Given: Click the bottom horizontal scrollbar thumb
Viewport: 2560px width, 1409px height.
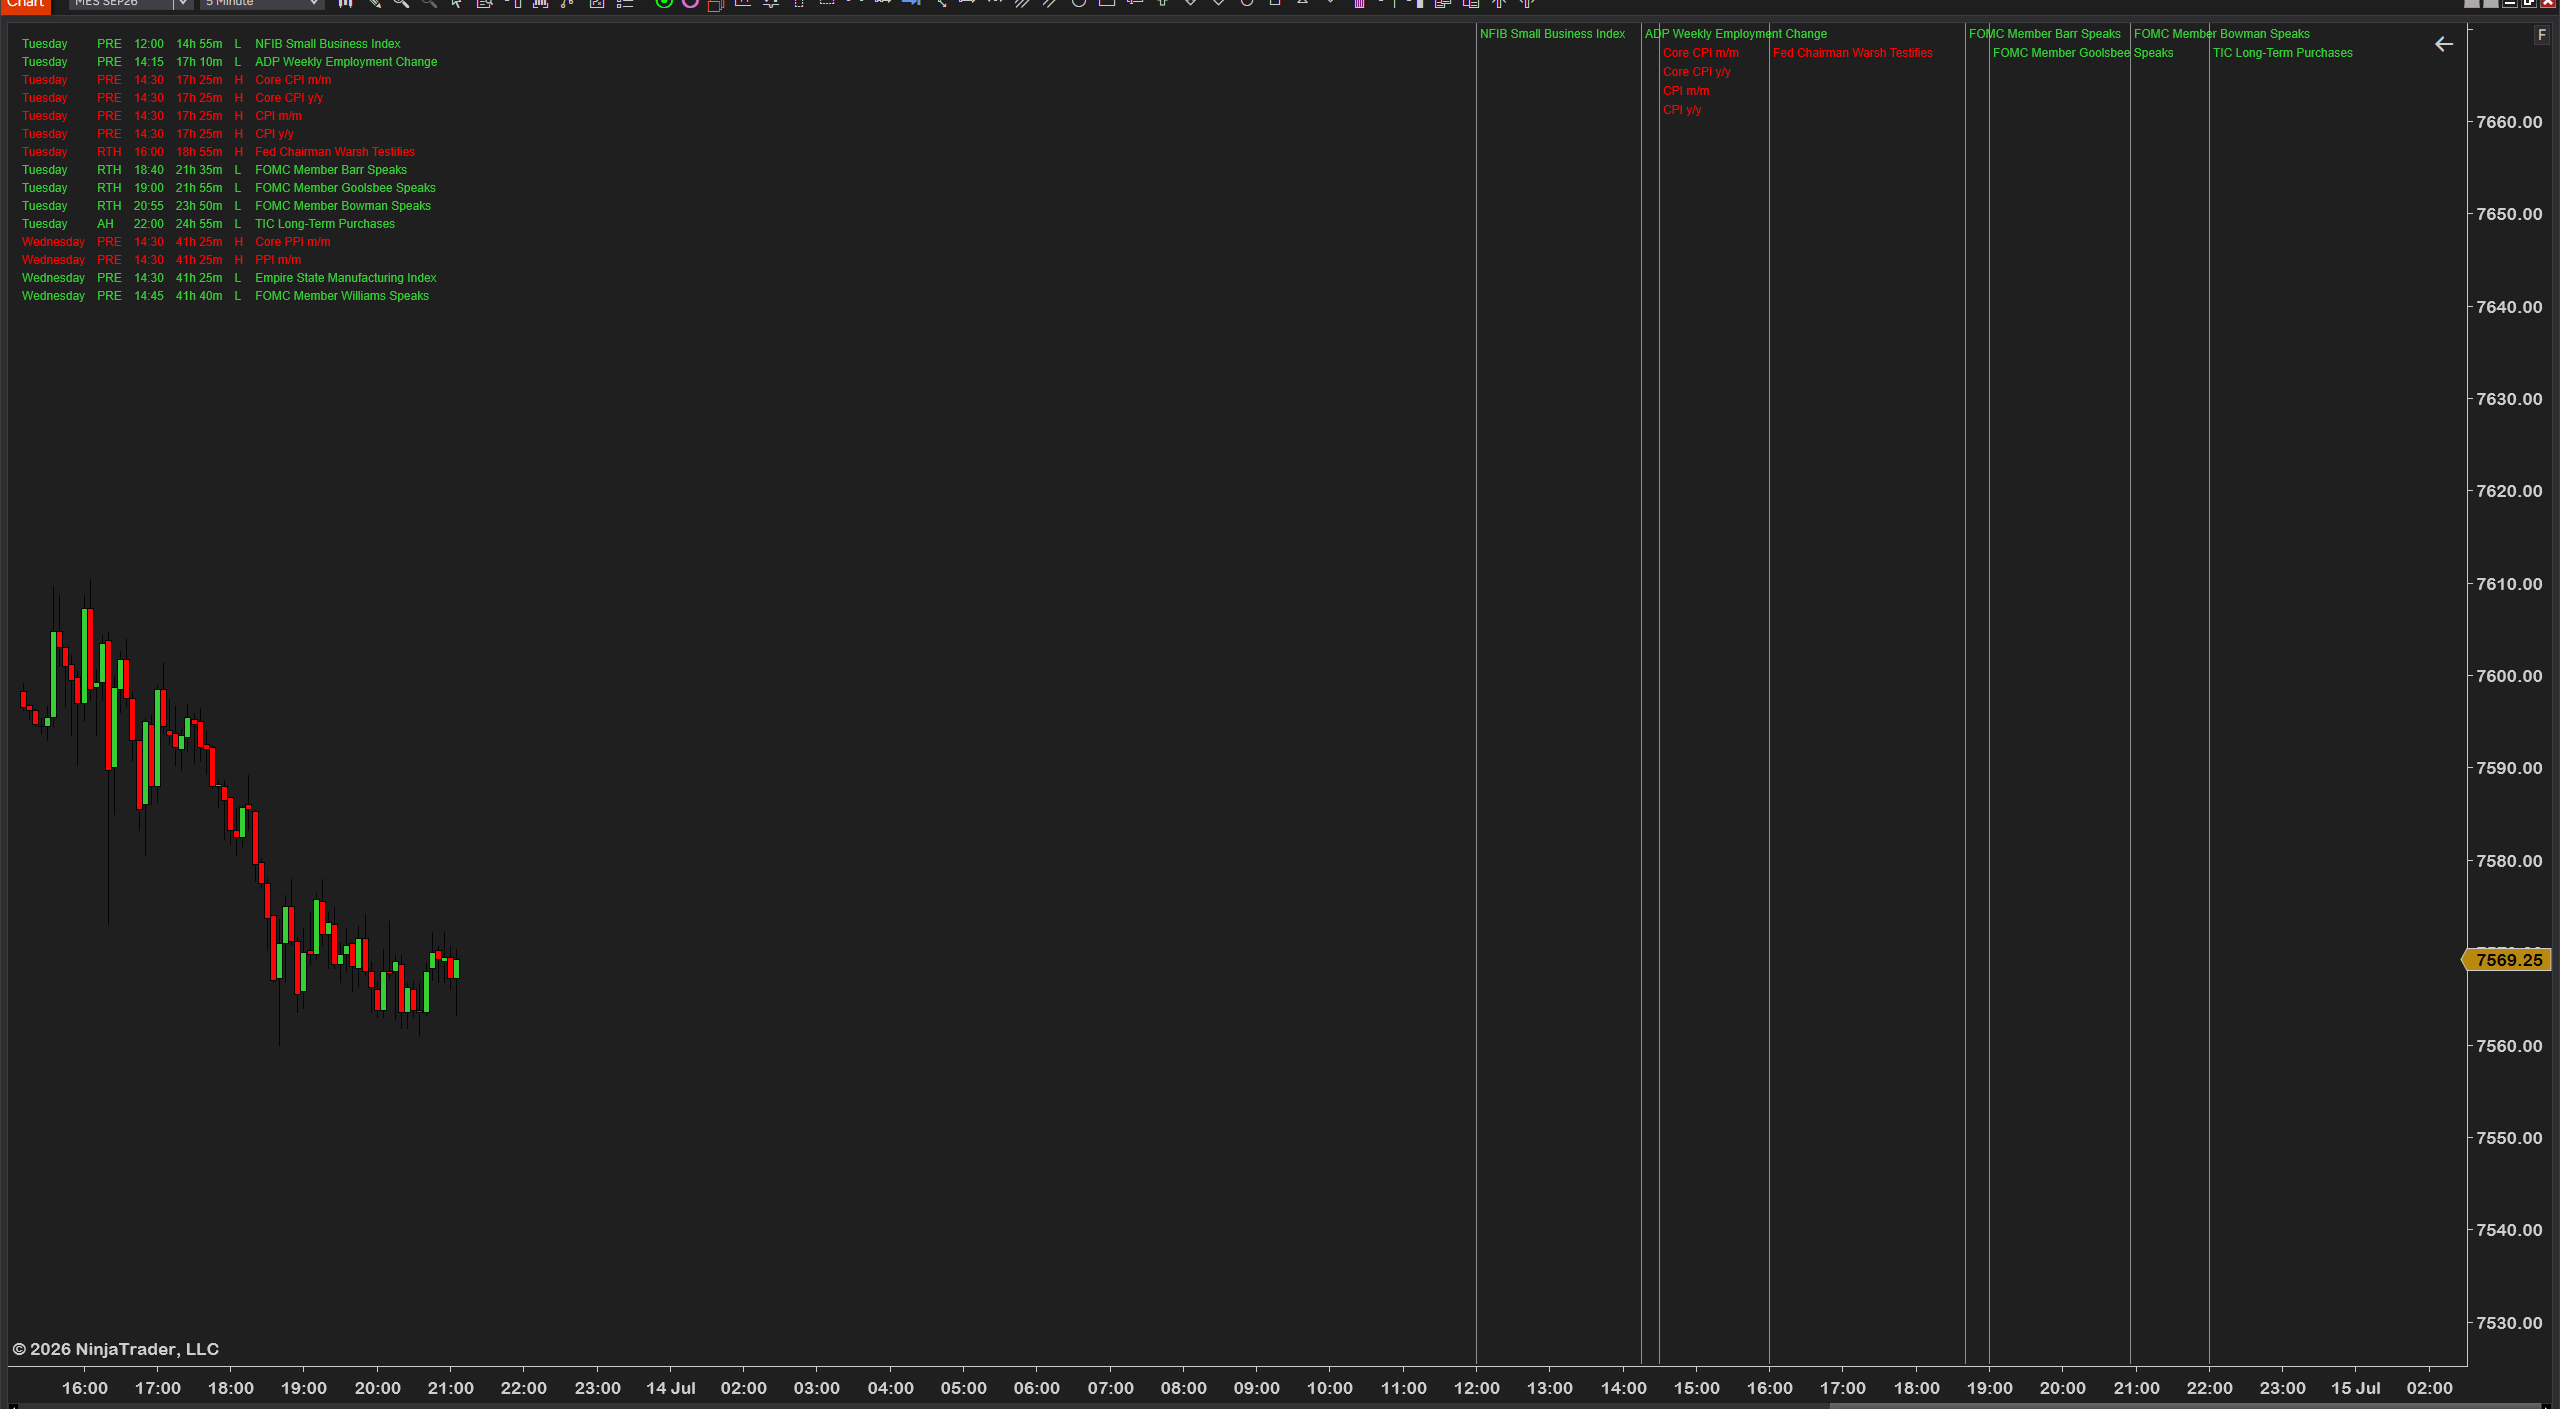Looking at the screenshot, I should 2185,1405.
